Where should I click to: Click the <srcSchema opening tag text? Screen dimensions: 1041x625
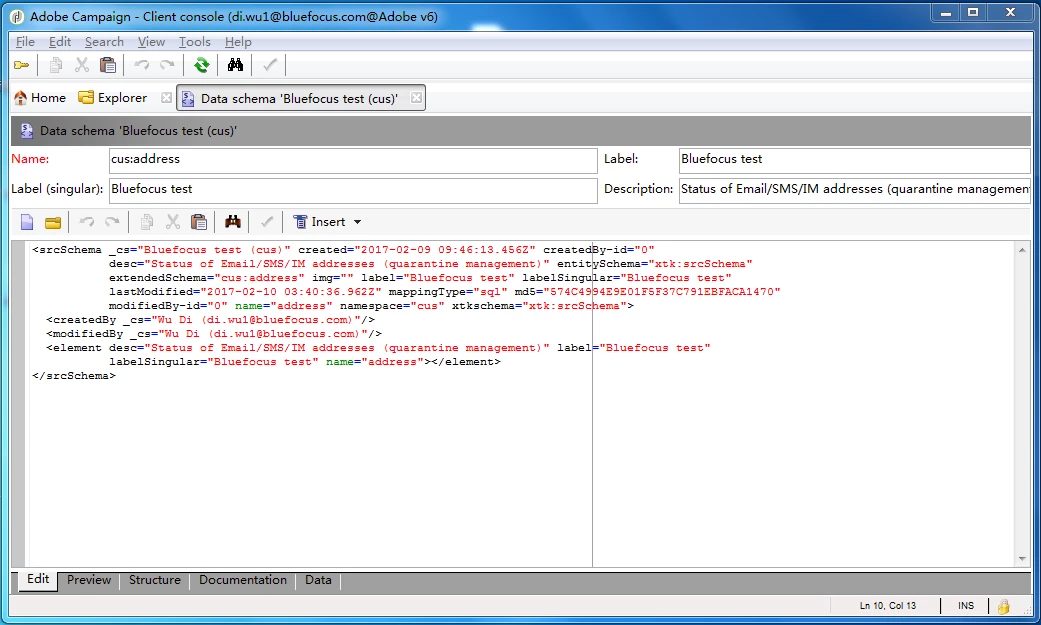pos(67,250)
